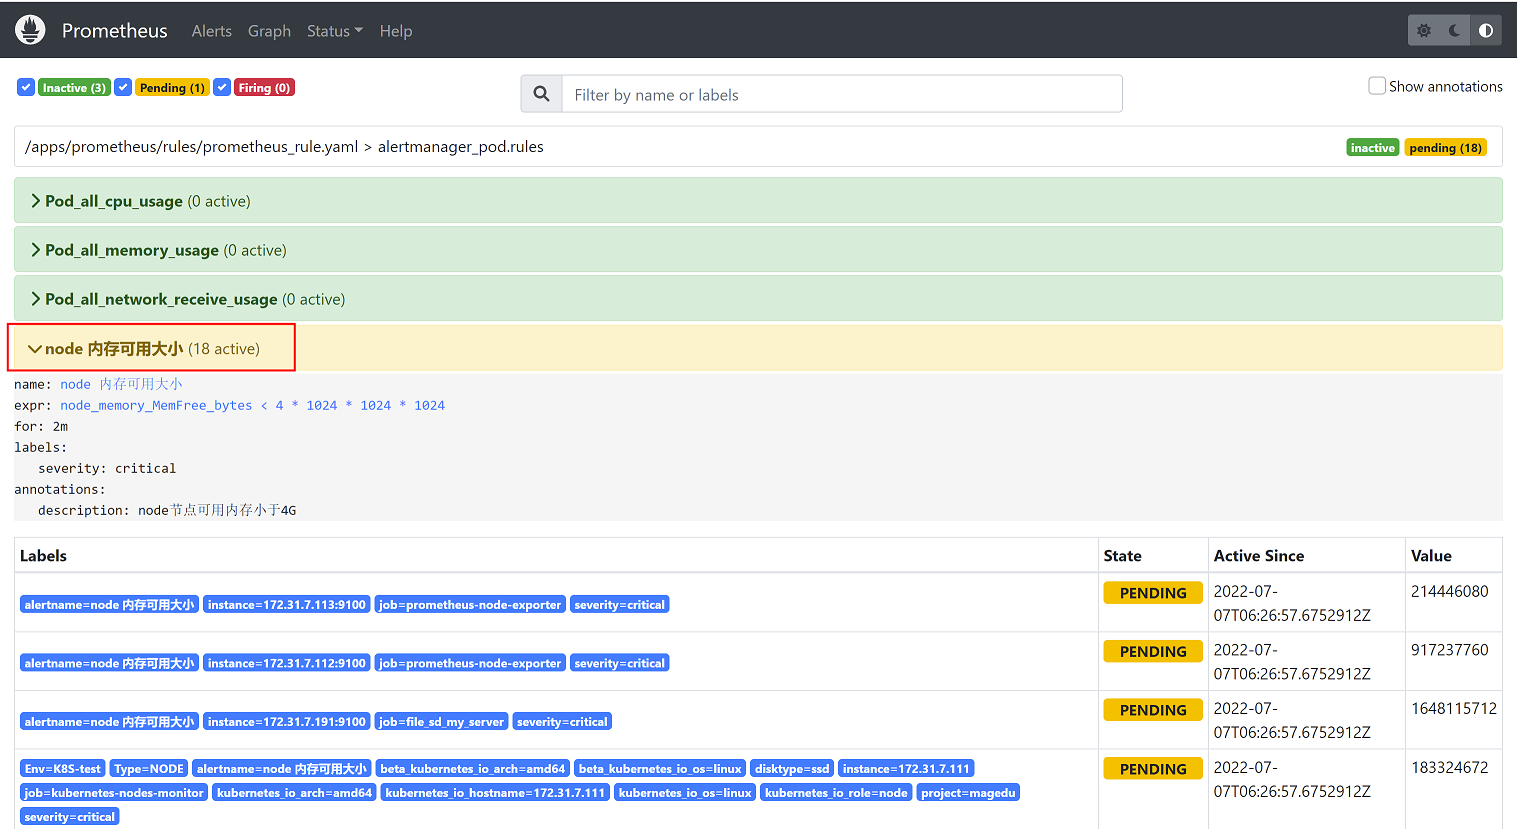Select browser-preferred contrast theme icon
Viewport: 1517px width, 829px height.
tap(1486, 31)
